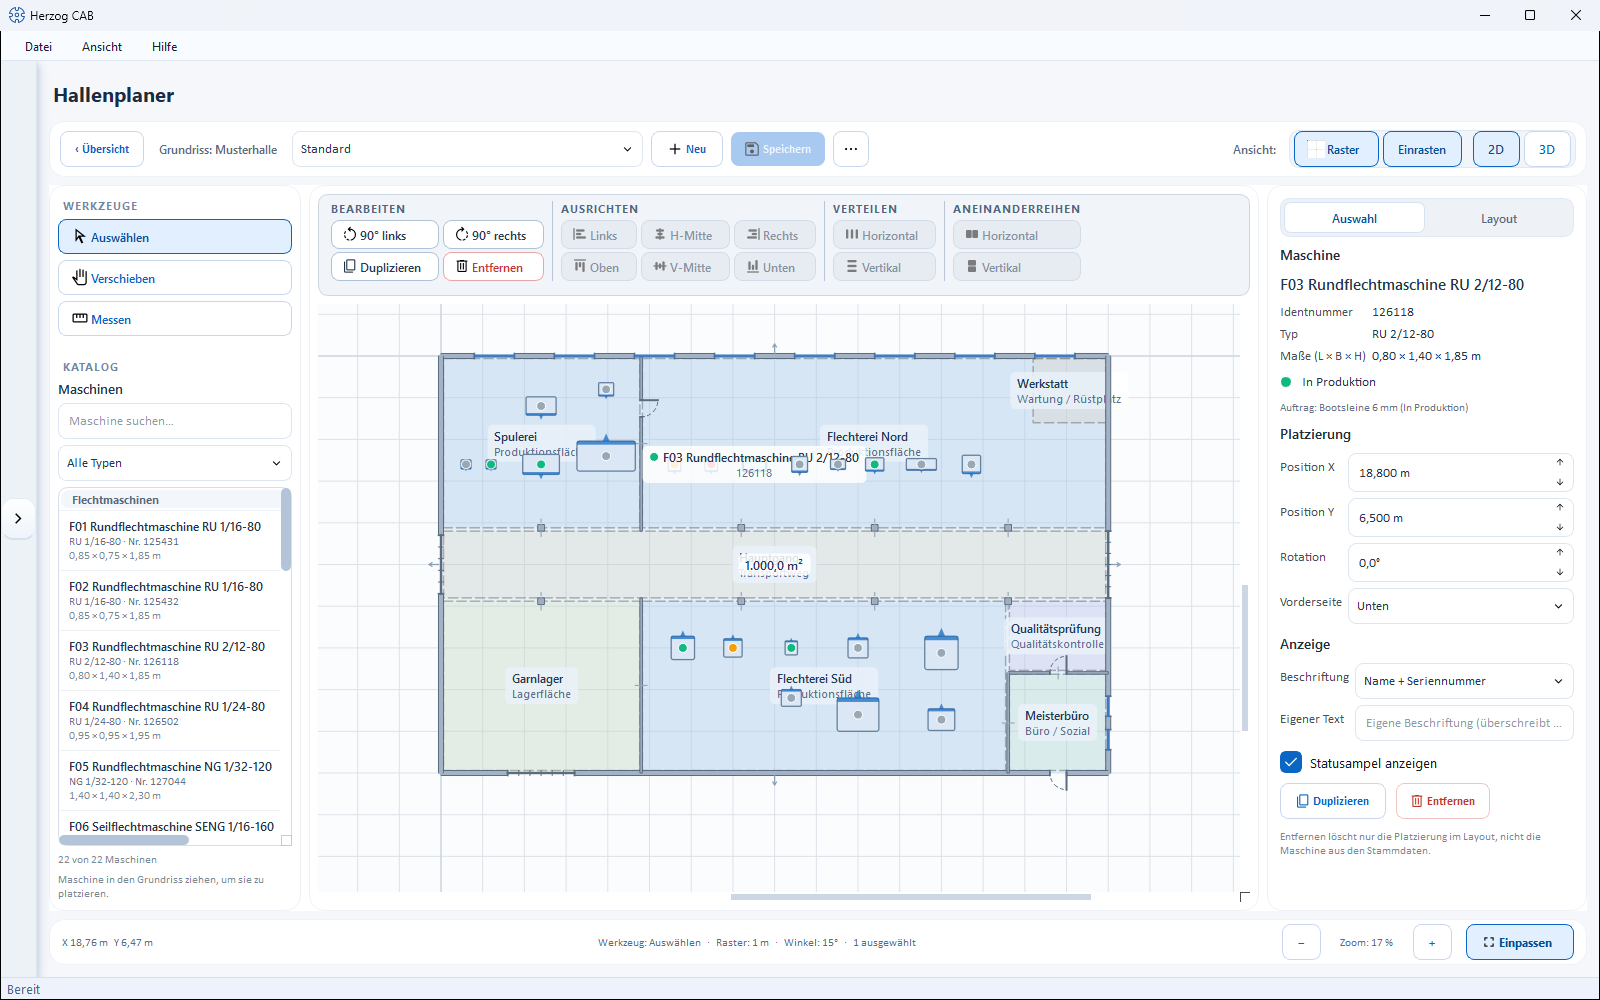1600x1000 pixels.
Task: Open the Vorderseite Unten dropdown
Action: [1460, 606]
